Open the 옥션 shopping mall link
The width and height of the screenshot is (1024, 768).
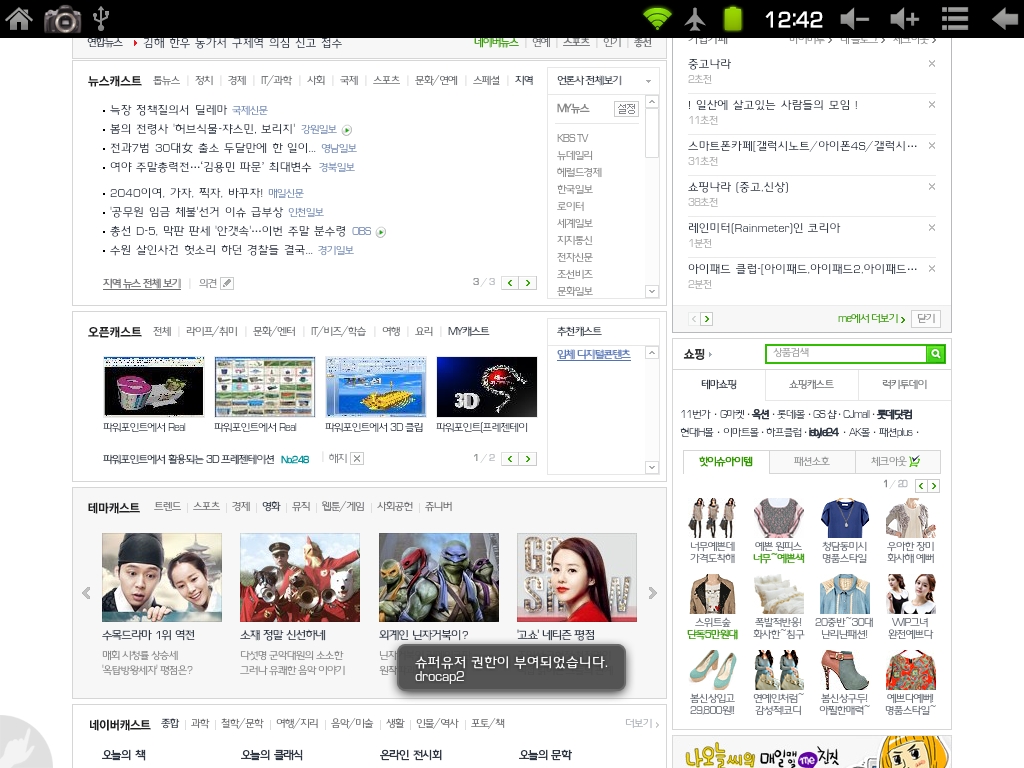tap(761, 414)
